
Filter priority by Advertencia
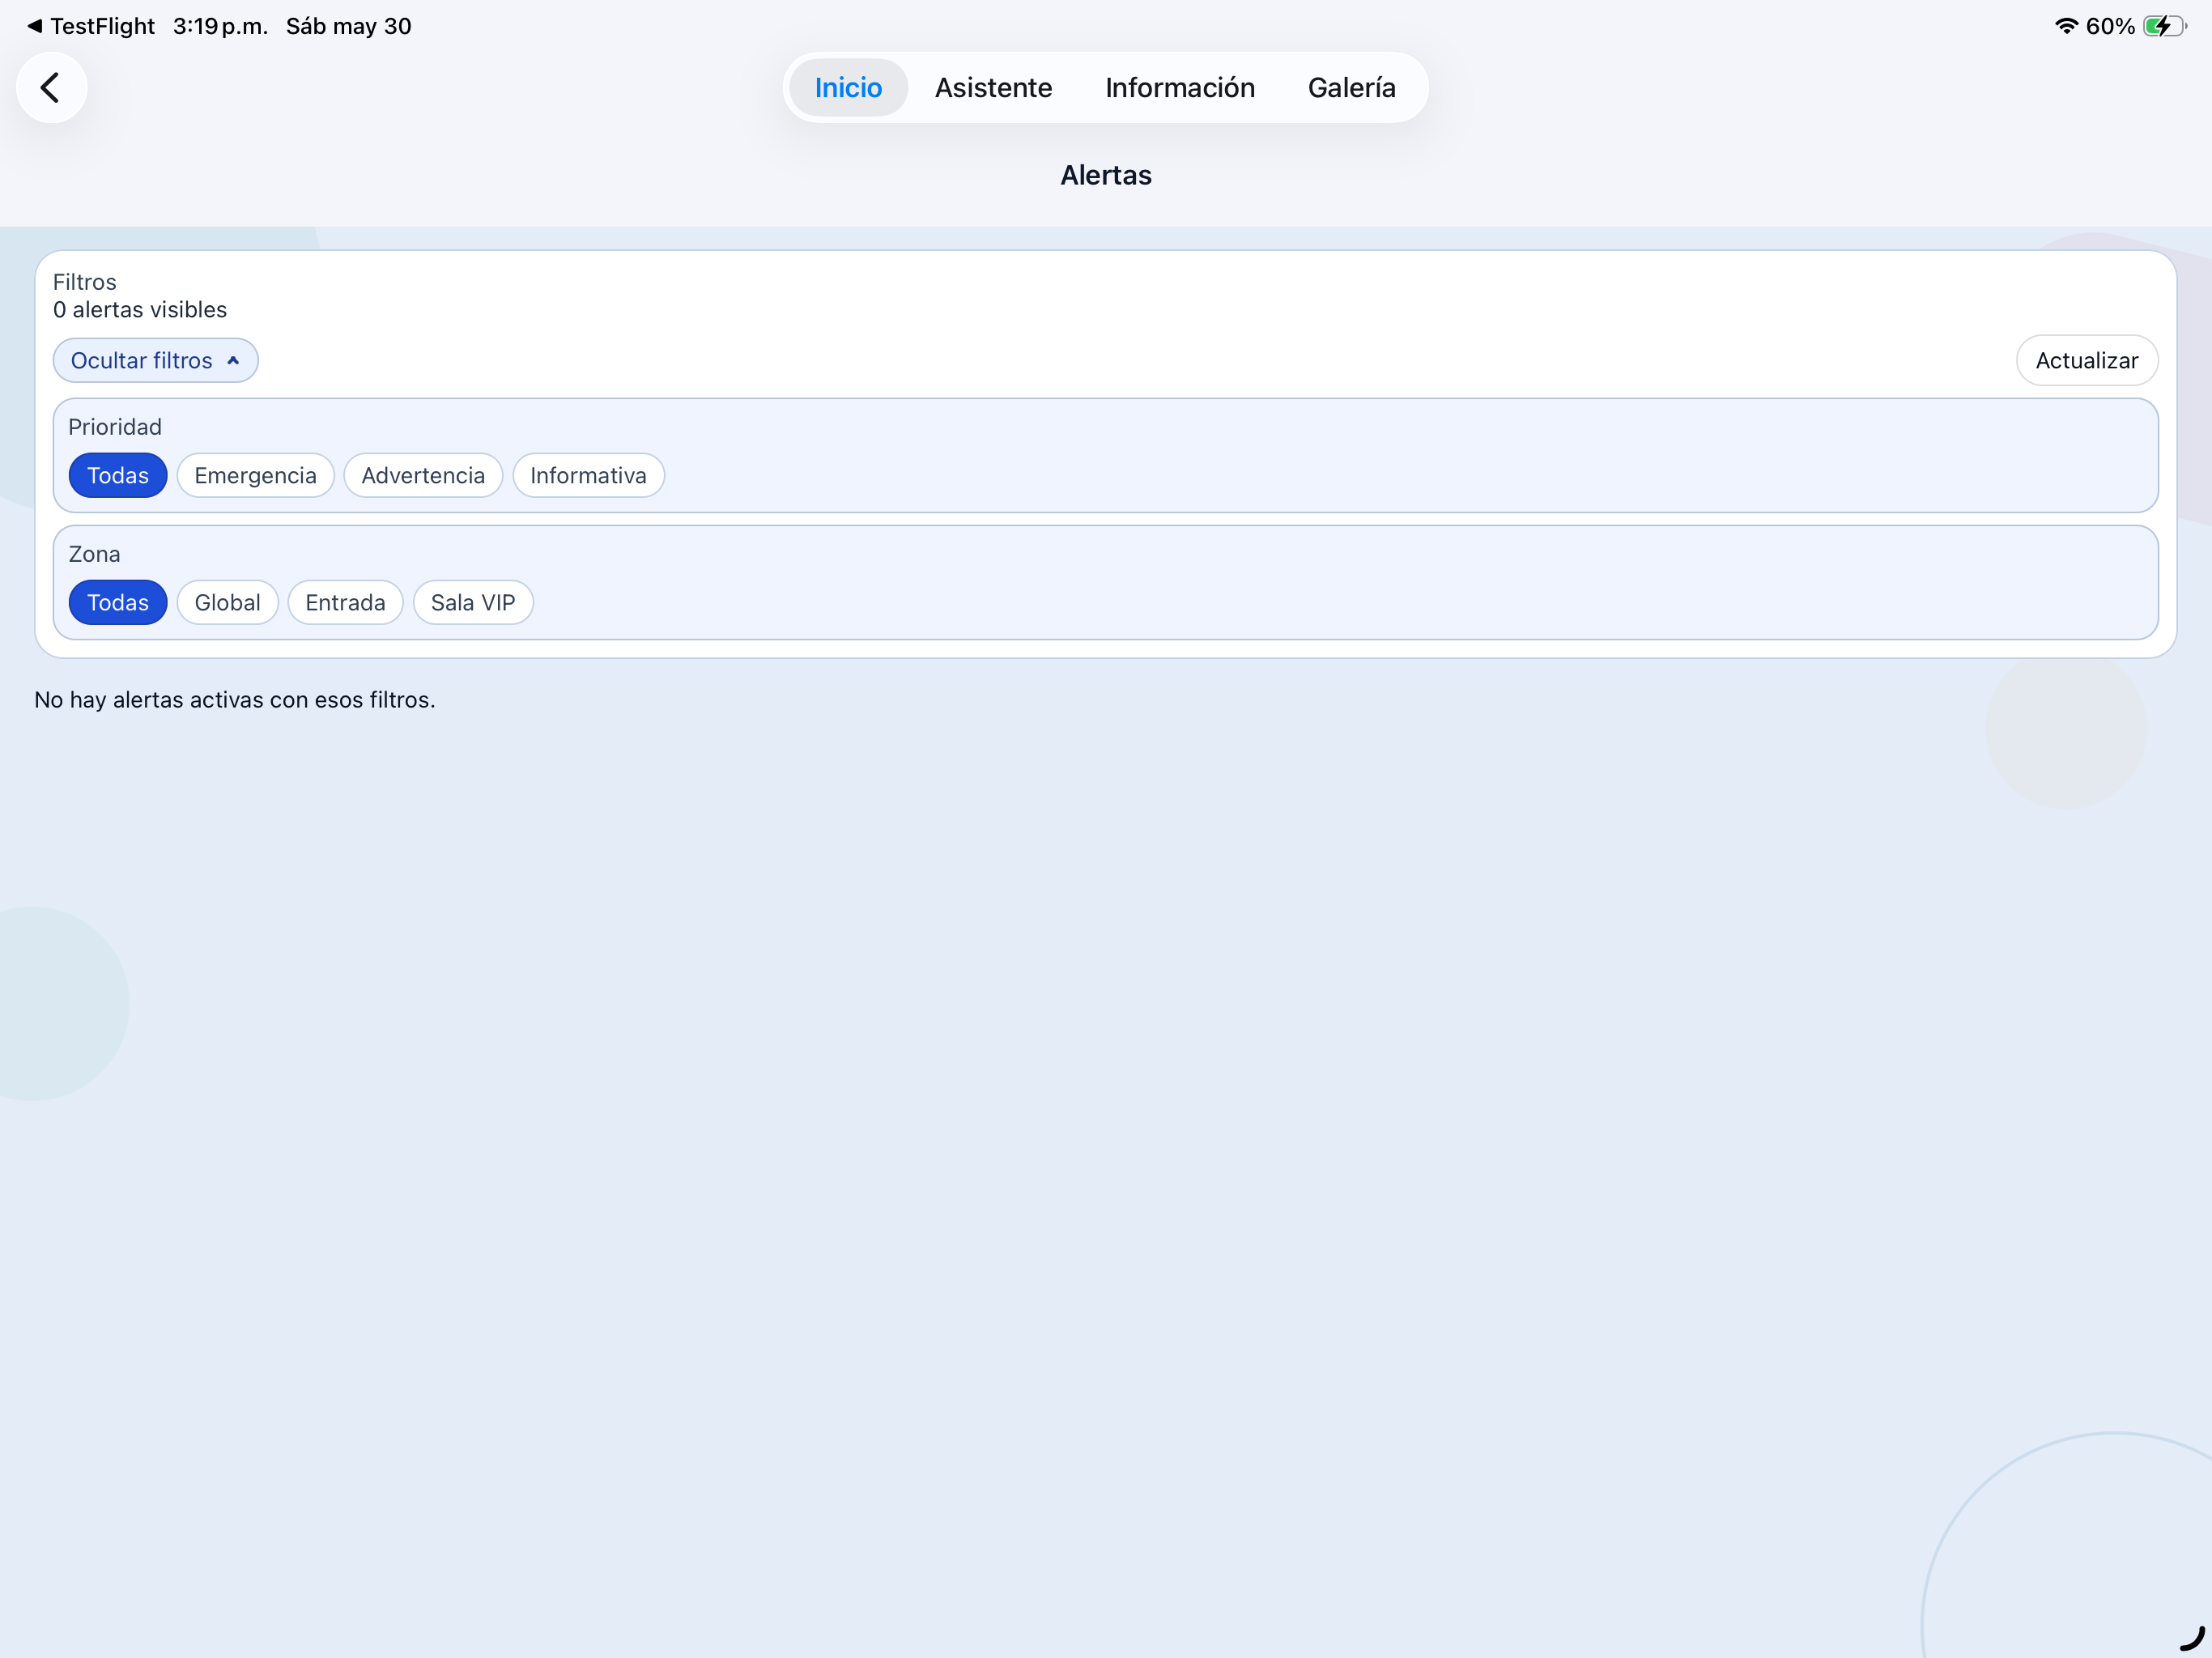pyautogui.click(x=423, y=475)
